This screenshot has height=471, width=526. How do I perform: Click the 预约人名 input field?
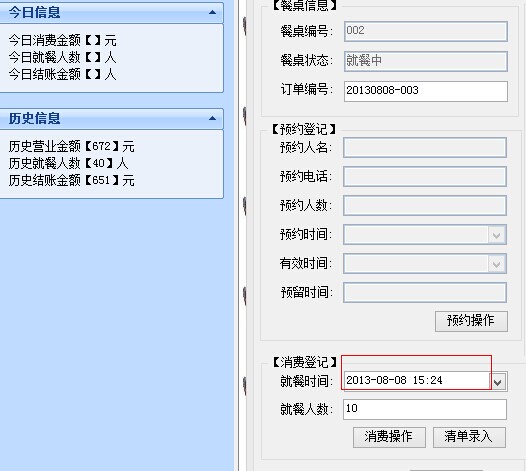point(425,148)
